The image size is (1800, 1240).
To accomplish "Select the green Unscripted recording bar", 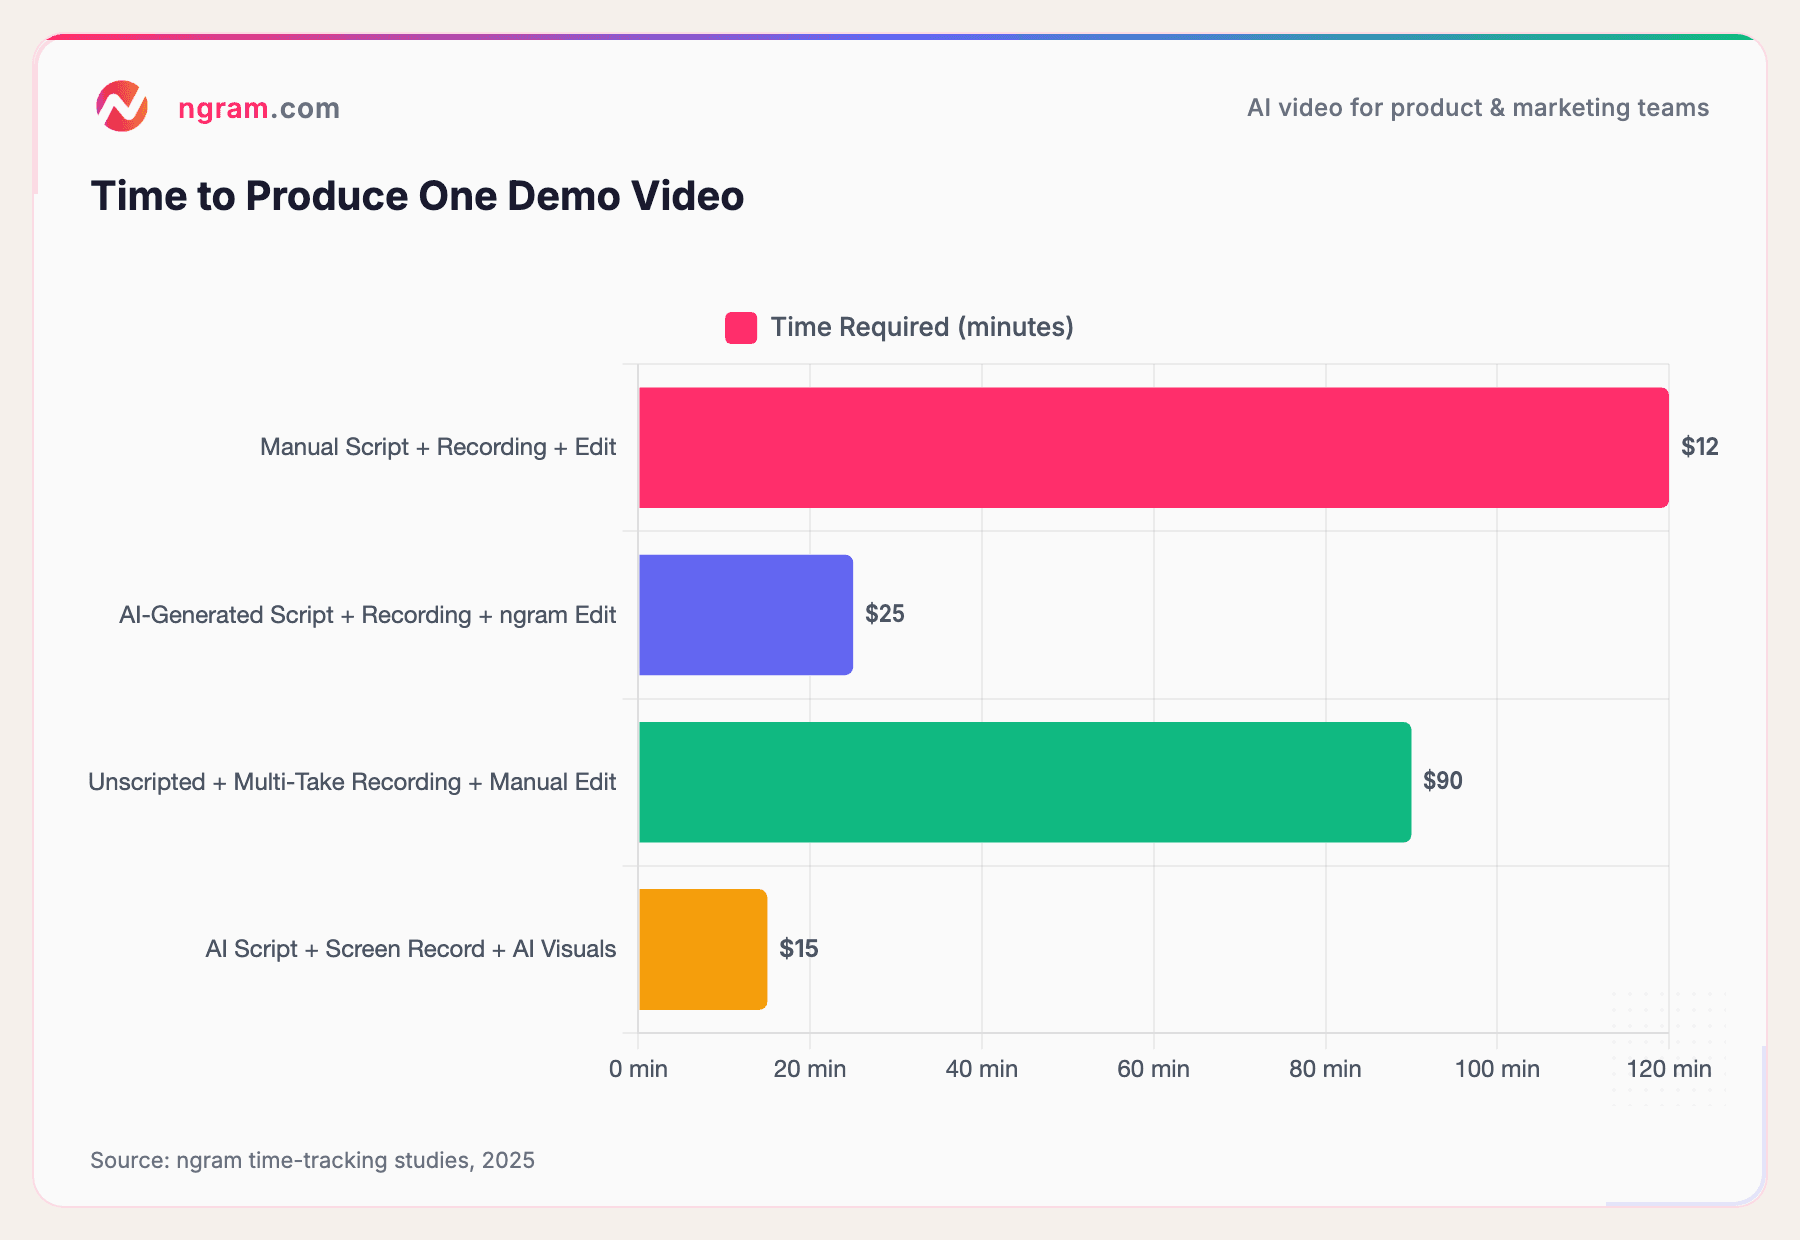I will tap(1025, 782).
